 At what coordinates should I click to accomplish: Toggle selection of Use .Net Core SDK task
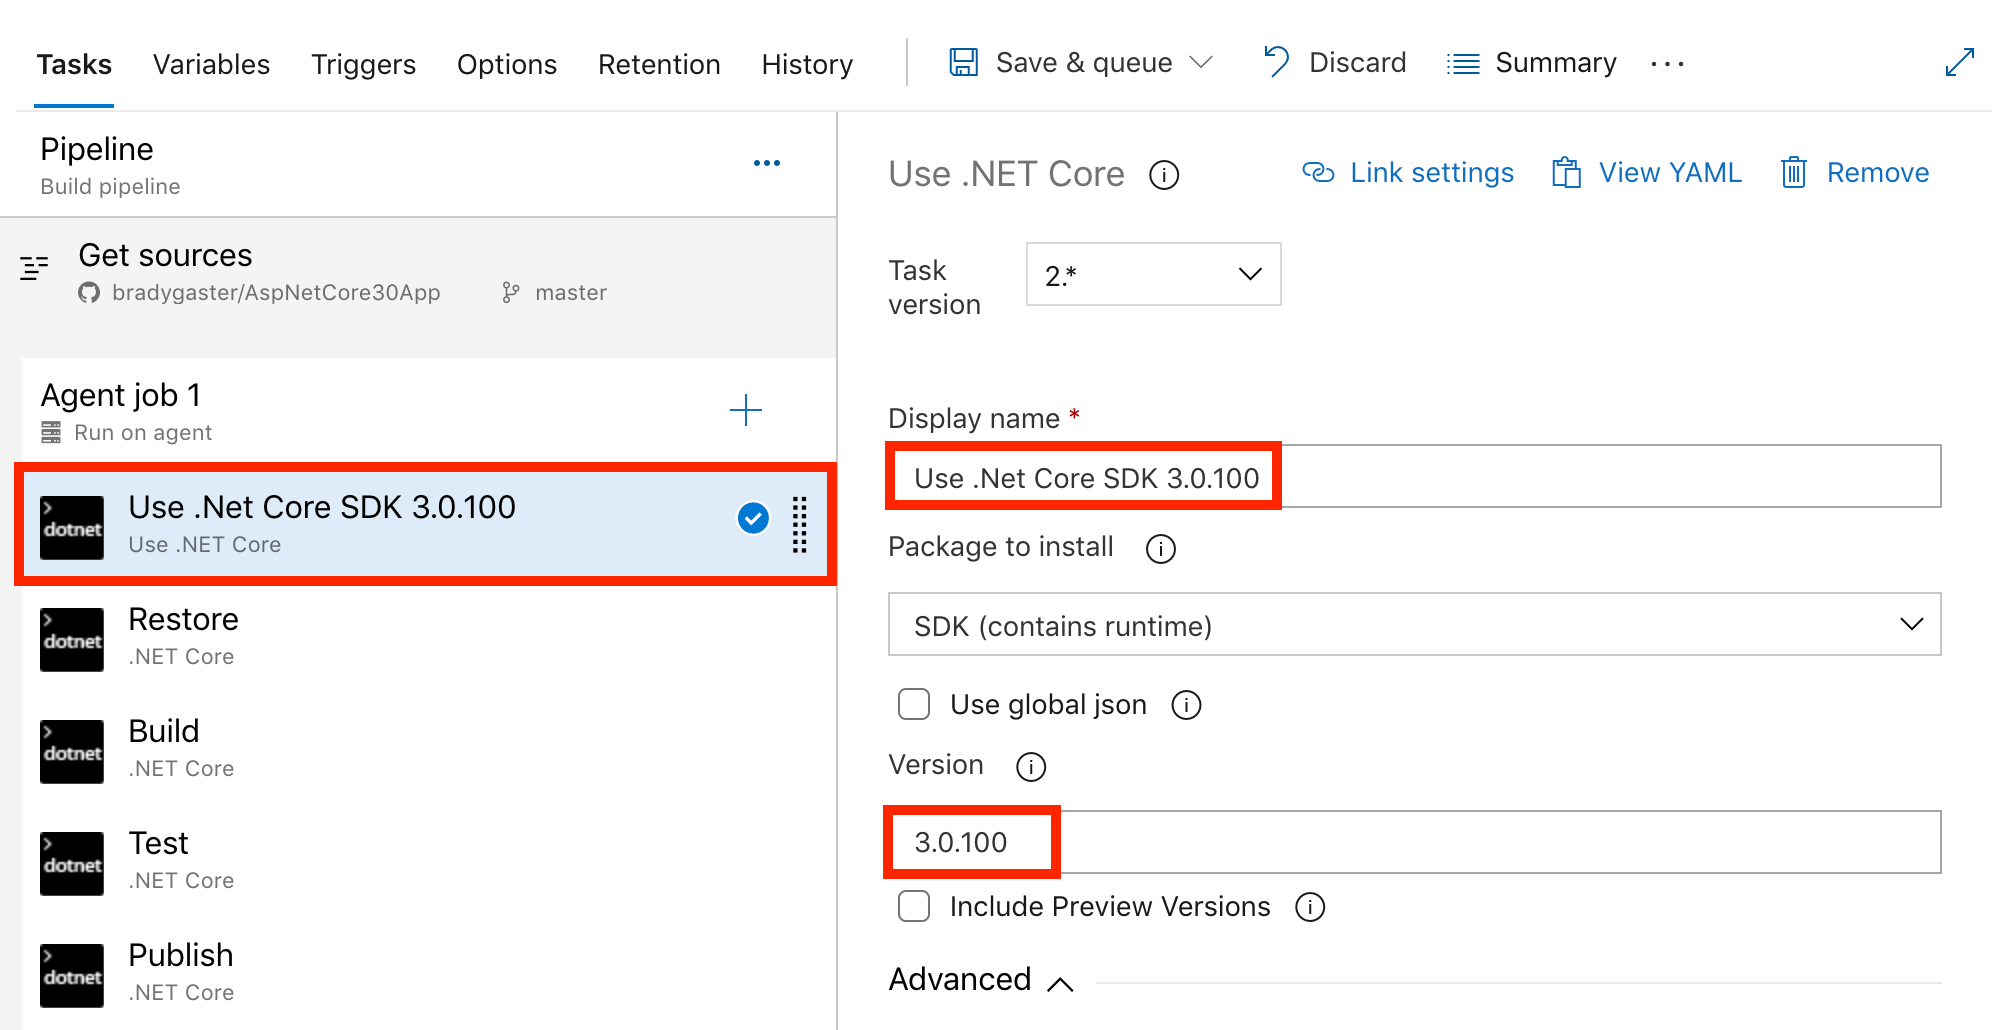pos(752,518)
